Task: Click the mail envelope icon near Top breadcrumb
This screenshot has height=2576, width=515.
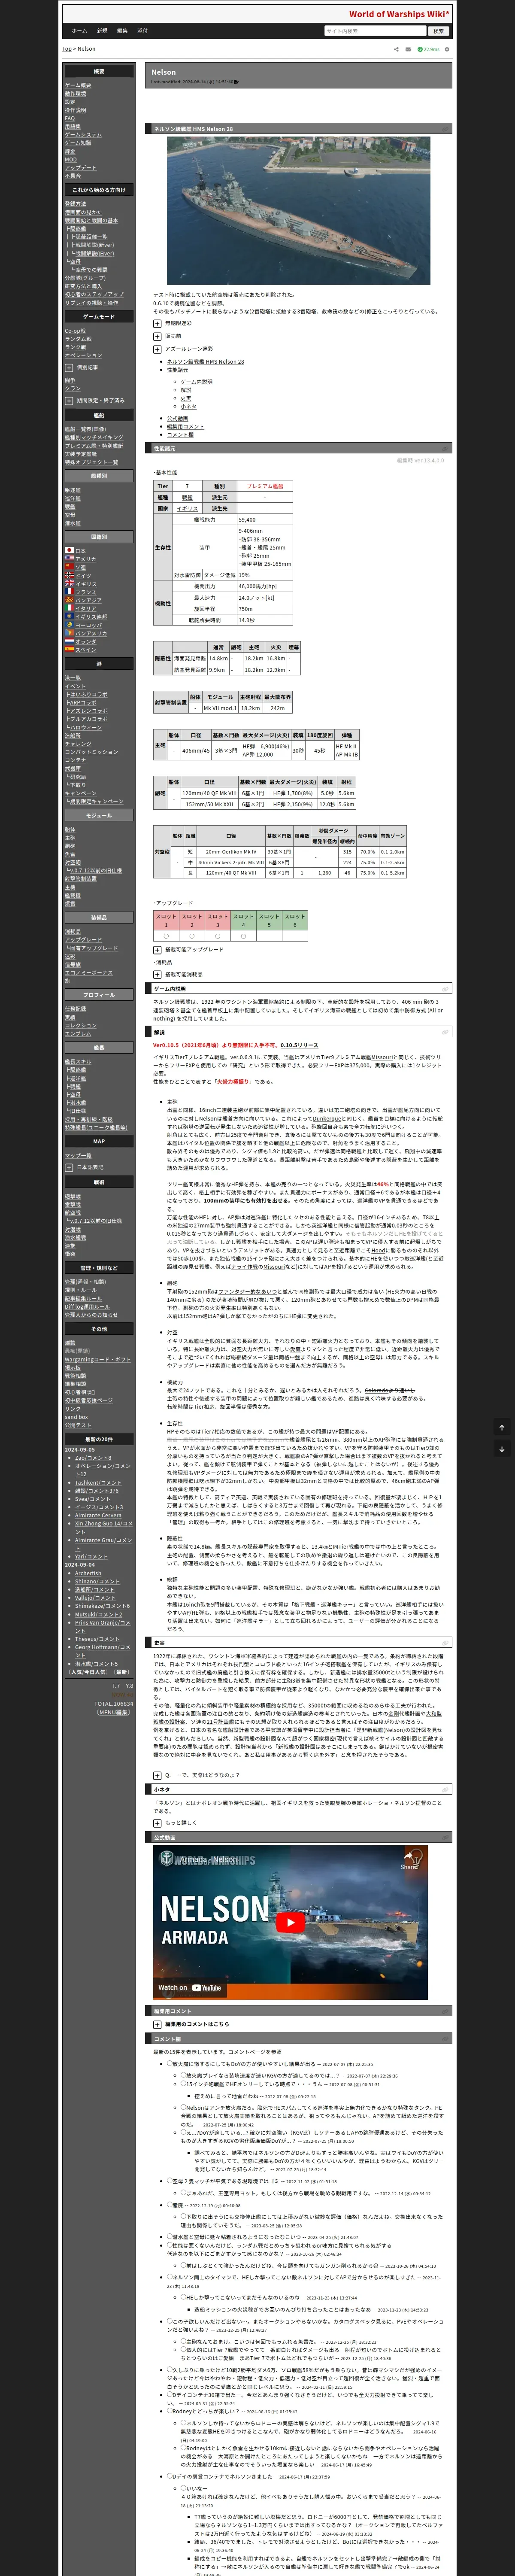Action: click(x=409, y=49)
